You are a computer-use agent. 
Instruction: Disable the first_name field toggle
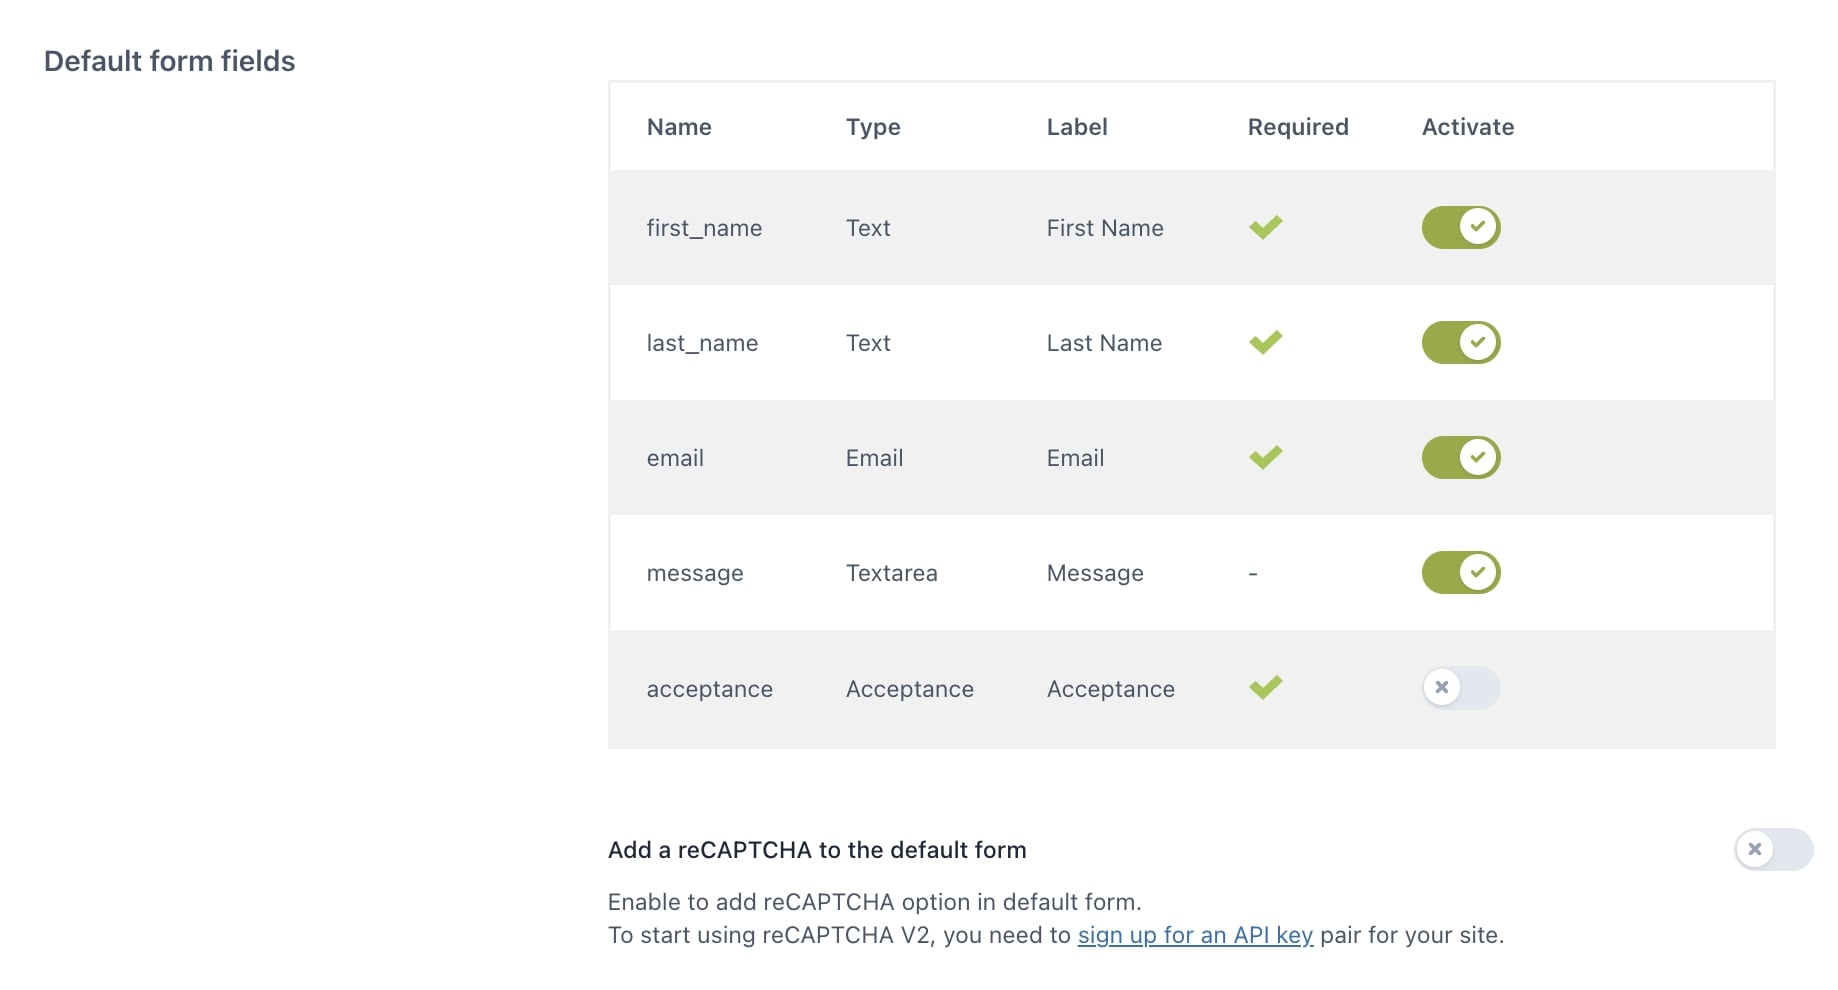pos(1461,227)
